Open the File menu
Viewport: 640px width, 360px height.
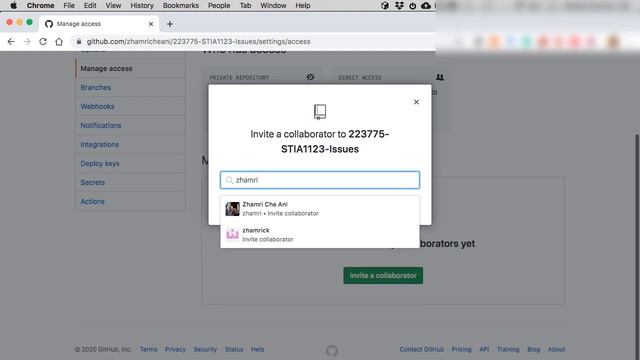point(69,6)
